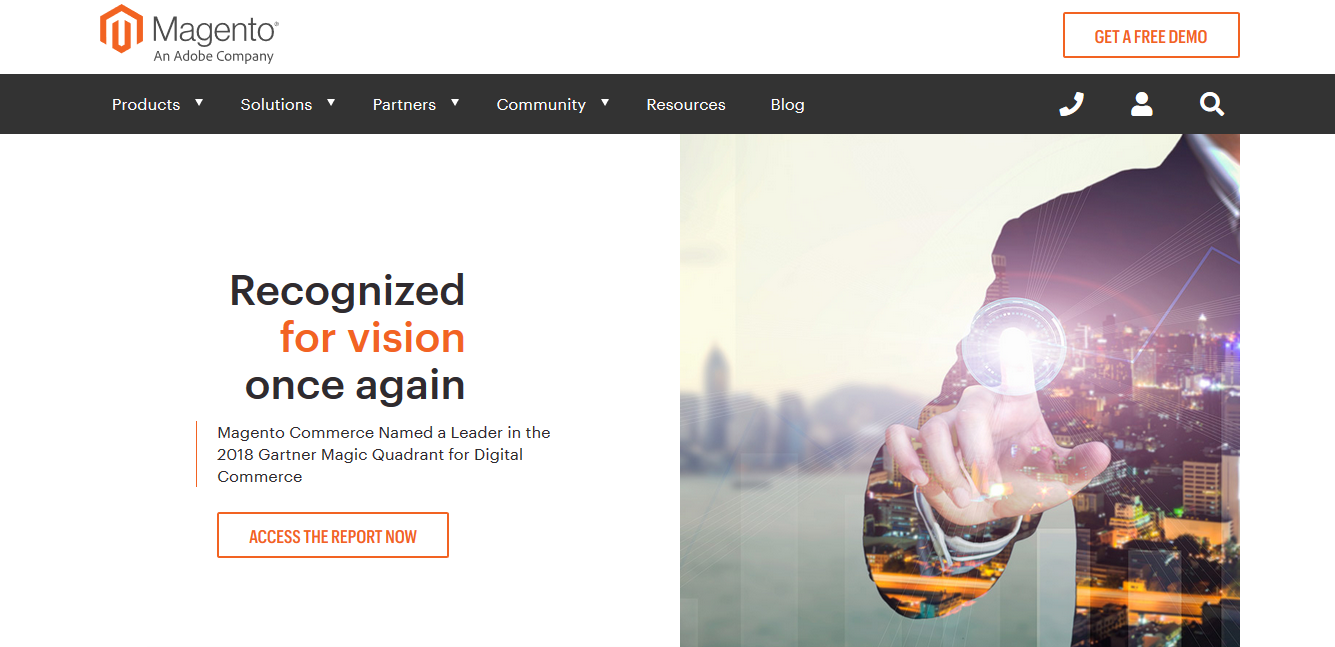Go to the Resources page
Viewport: 1335px width, 647px height.
686,104
